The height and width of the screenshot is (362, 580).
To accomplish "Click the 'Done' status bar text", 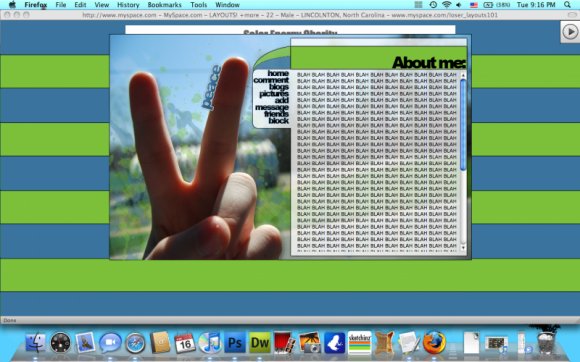I will click(x=10, y=320).
